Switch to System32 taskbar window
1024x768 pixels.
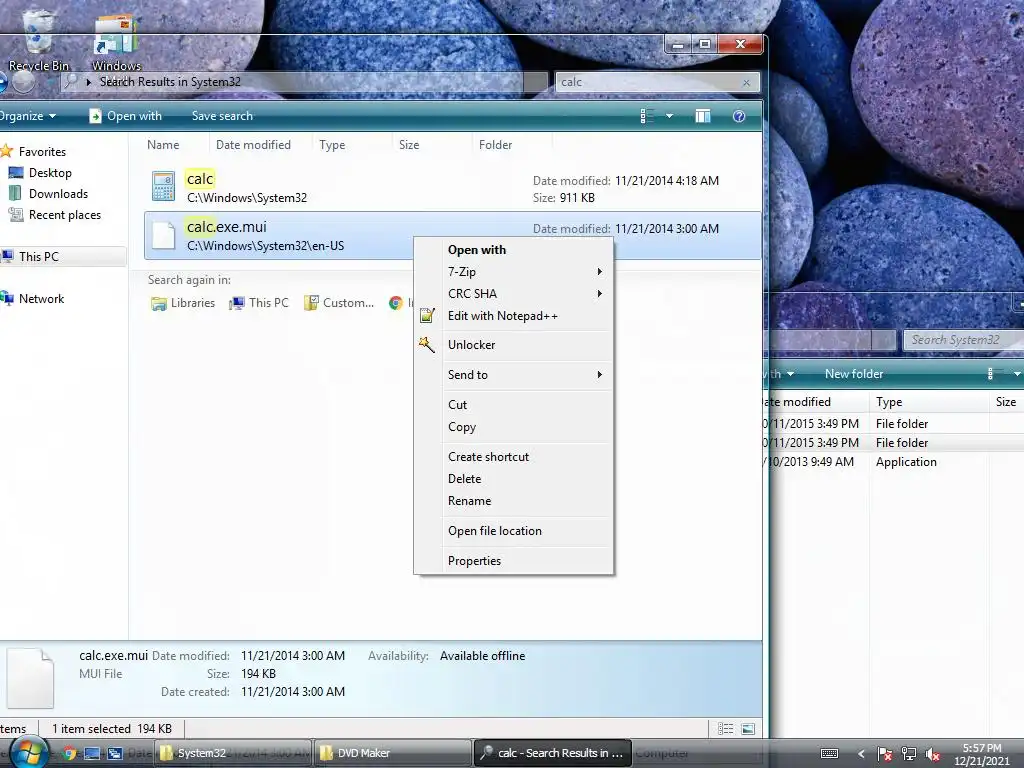pyautogui.click(x=234, y=753)
